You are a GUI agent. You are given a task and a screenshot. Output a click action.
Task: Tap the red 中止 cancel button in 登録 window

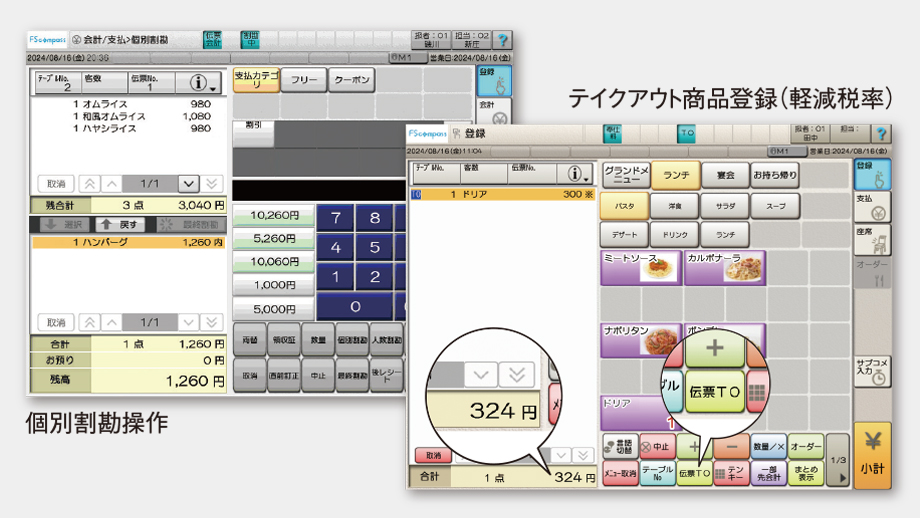click(657, 446)
